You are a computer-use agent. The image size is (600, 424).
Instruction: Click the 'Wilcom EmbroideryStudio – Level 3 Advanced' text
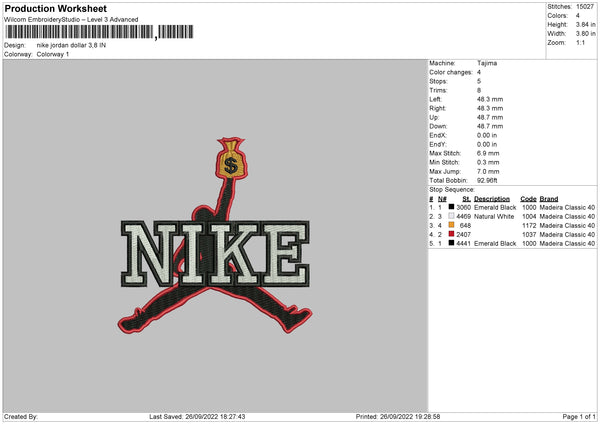tap(71, 20)
